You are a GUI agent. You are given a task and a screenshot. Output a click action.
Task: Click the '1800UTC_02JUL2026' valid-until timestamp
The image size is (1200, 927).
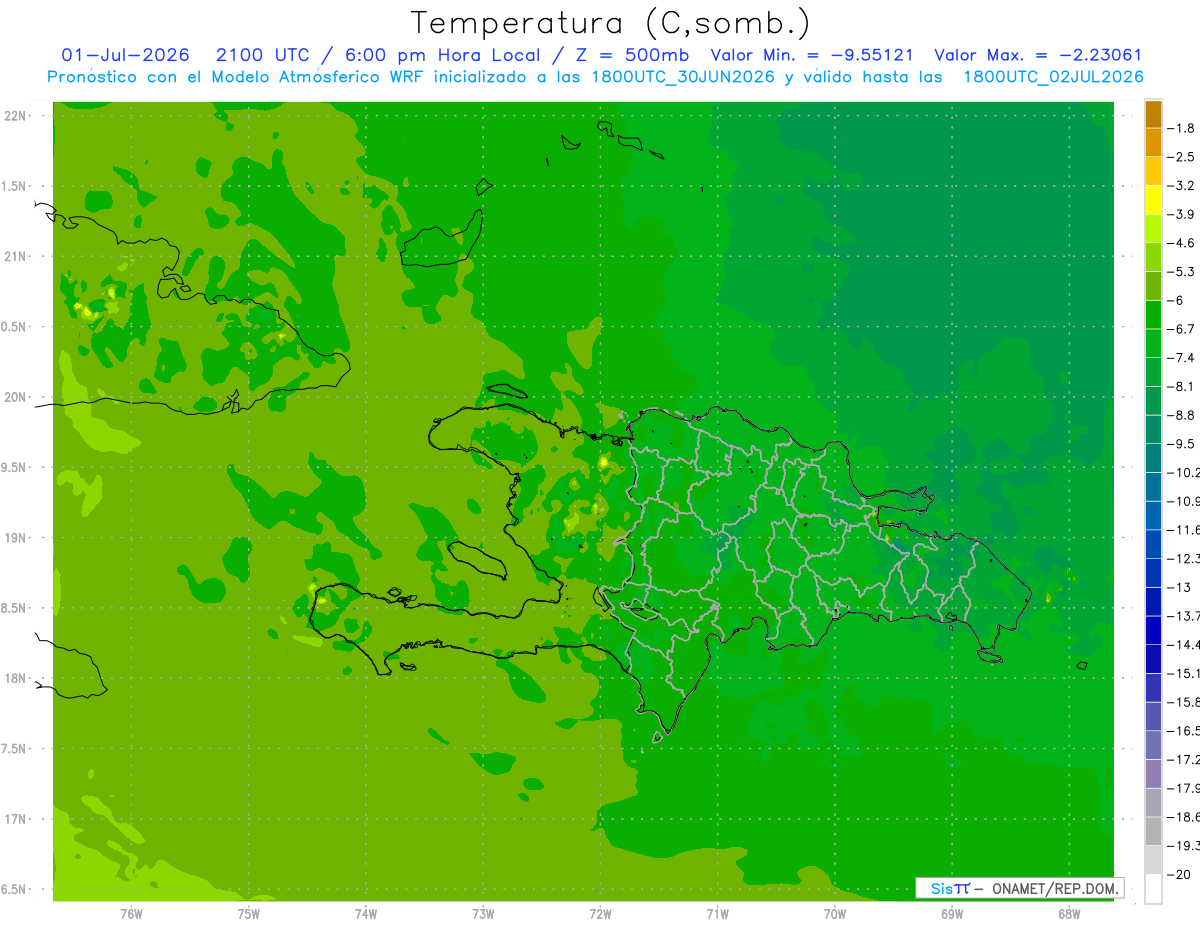click(1054, 76)
